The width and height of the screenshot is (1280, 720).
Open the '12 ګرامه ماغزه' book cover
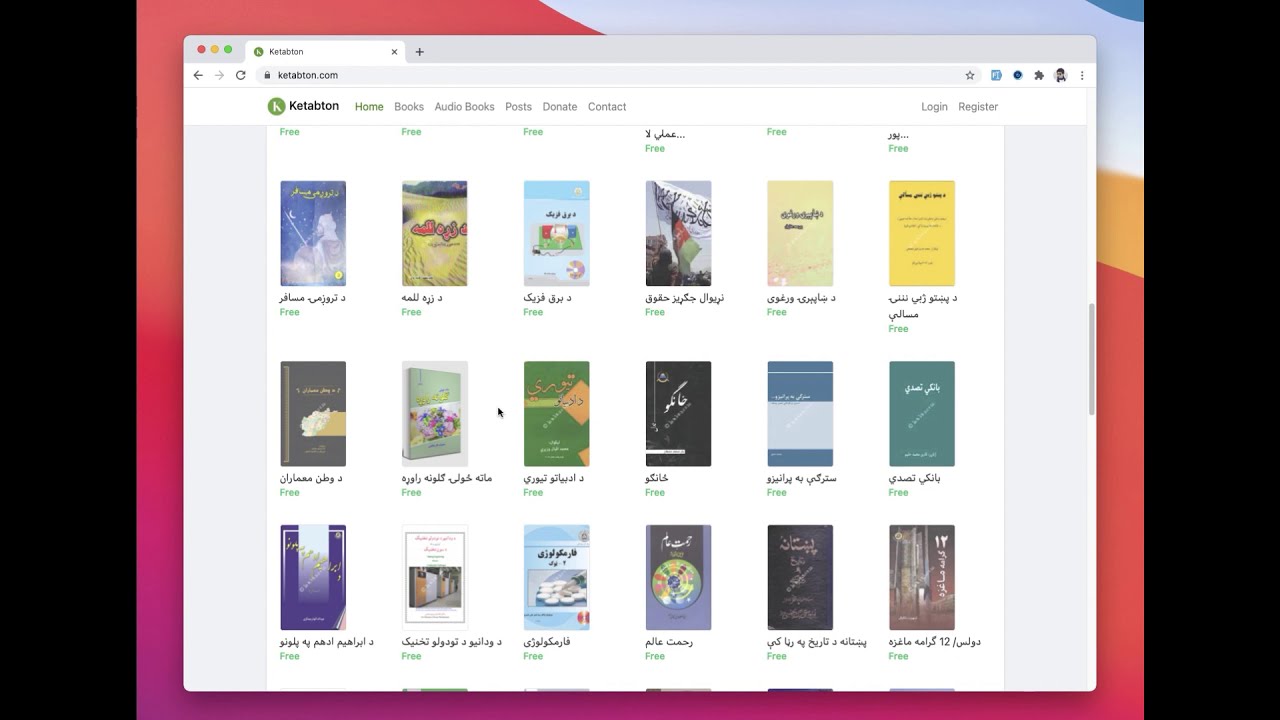[x=922, y=578]
